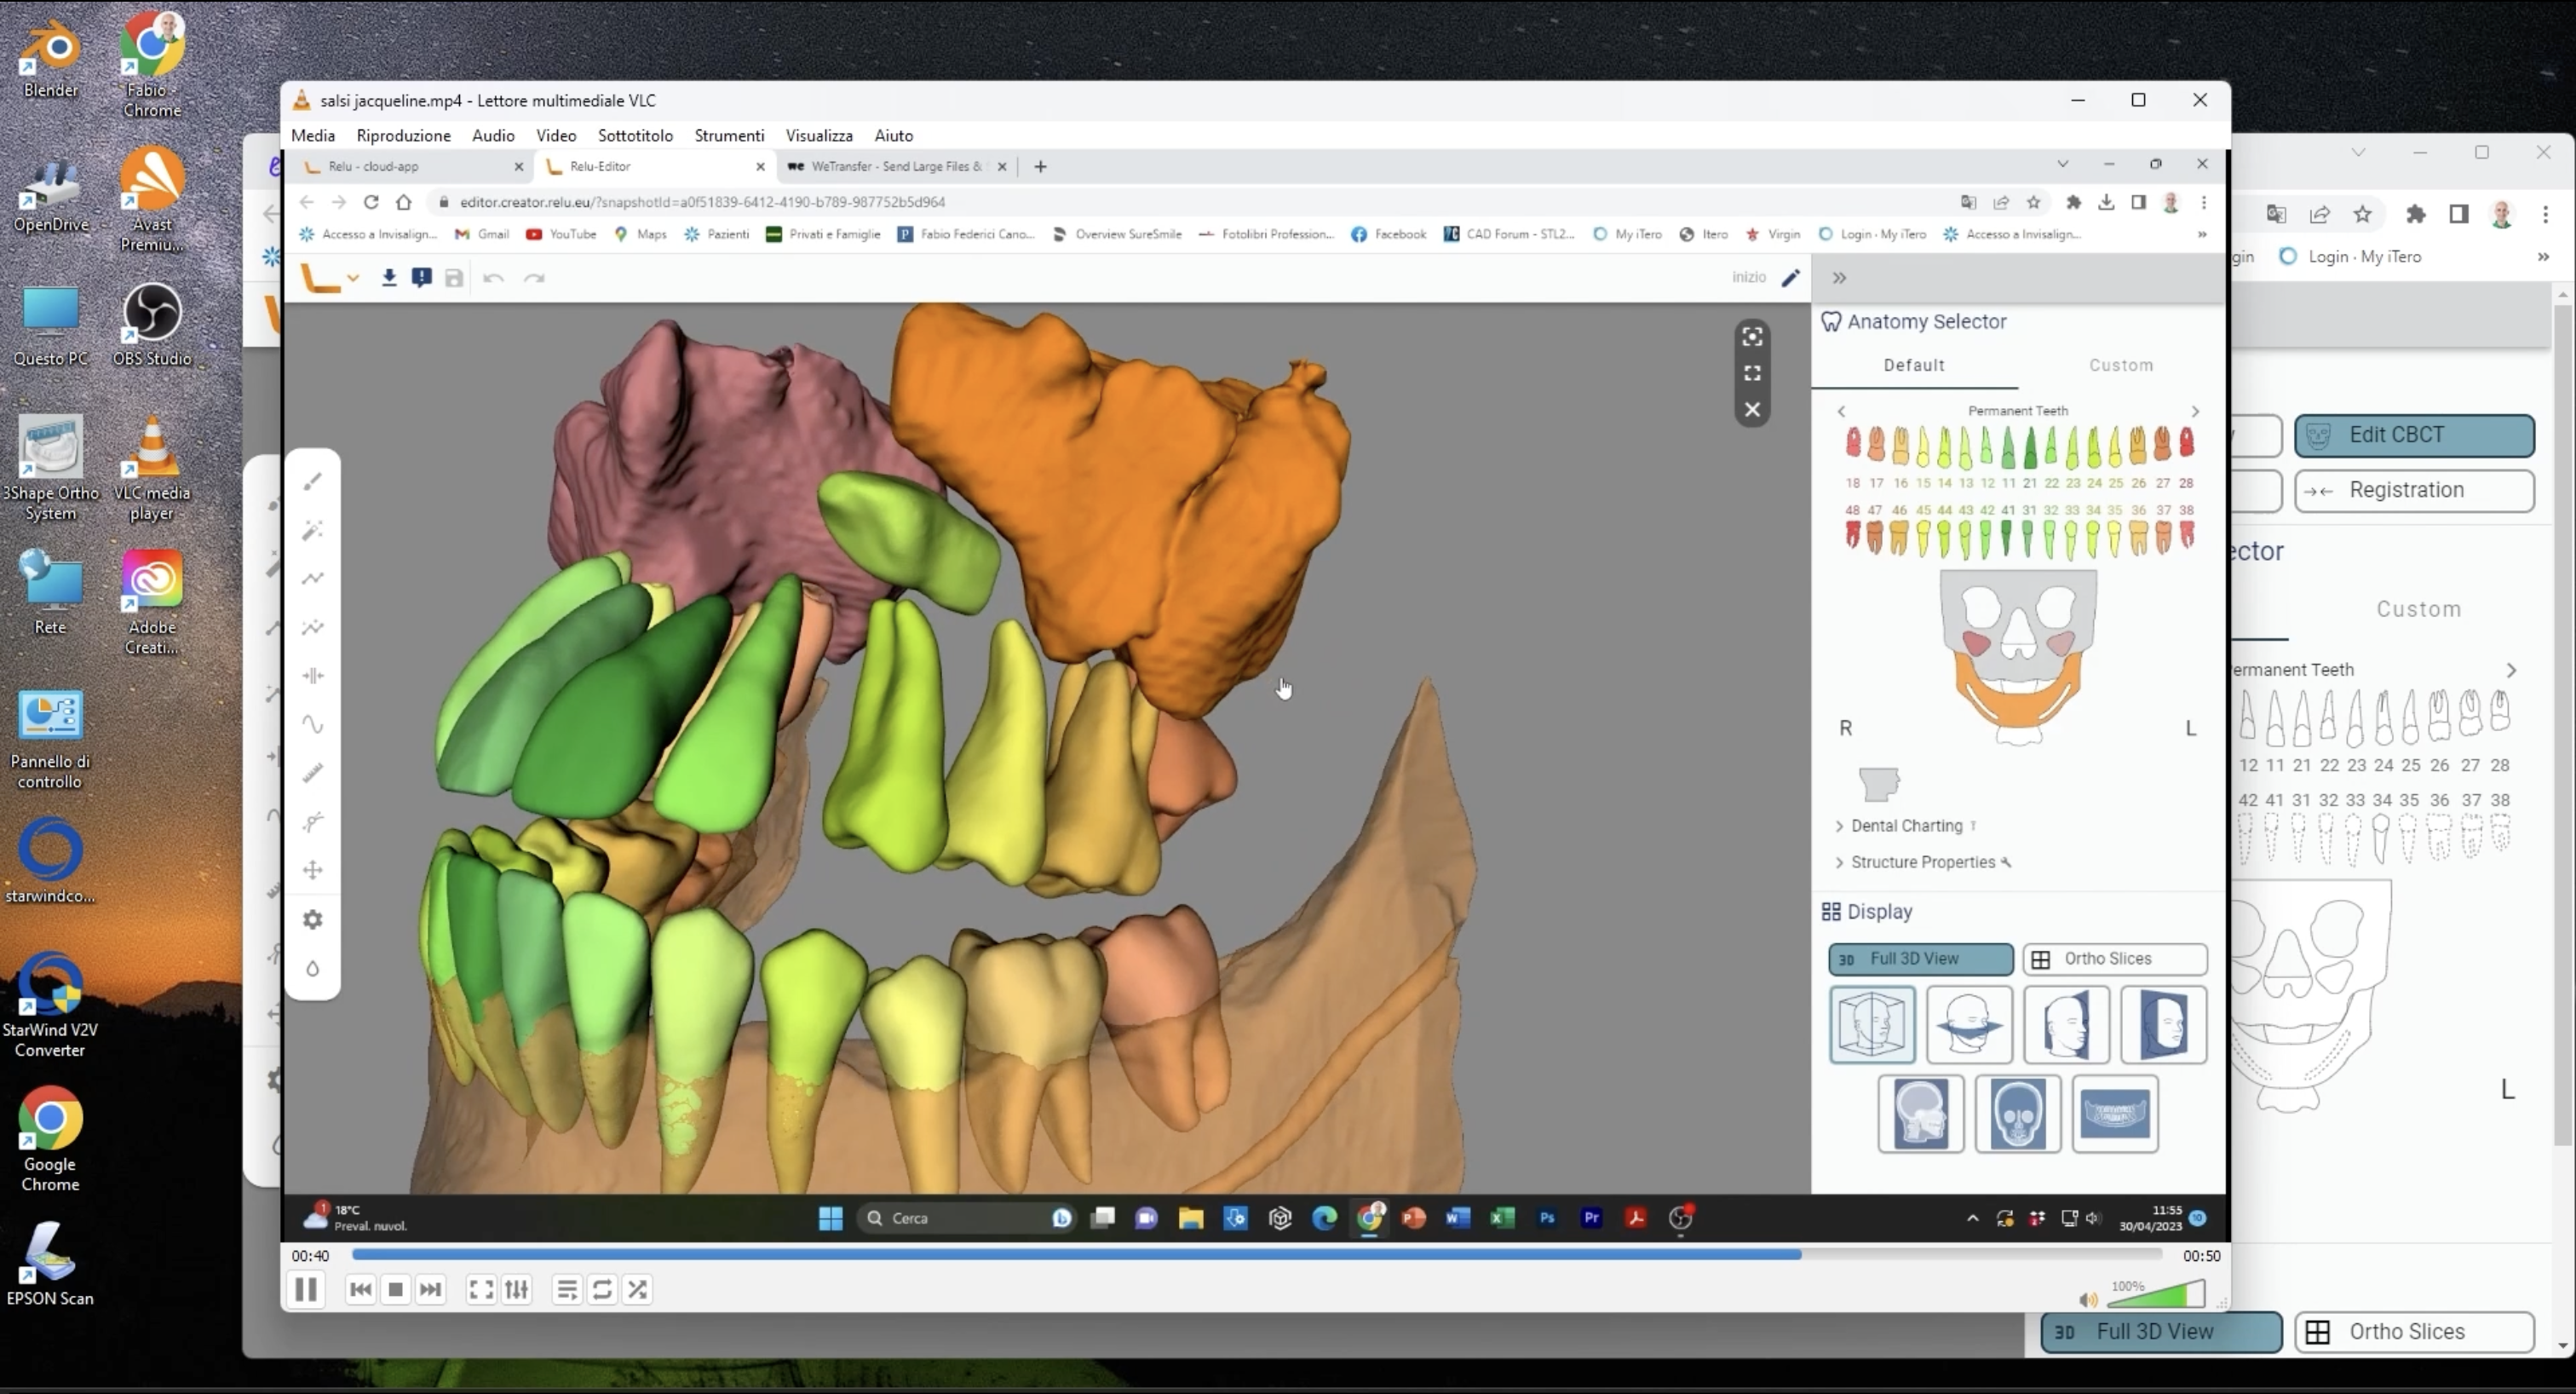Screen dimensions: 2576x1394
Task: Select panoramic jaw view thumbnail in the video
Action: click(x=2115, y=1114)
